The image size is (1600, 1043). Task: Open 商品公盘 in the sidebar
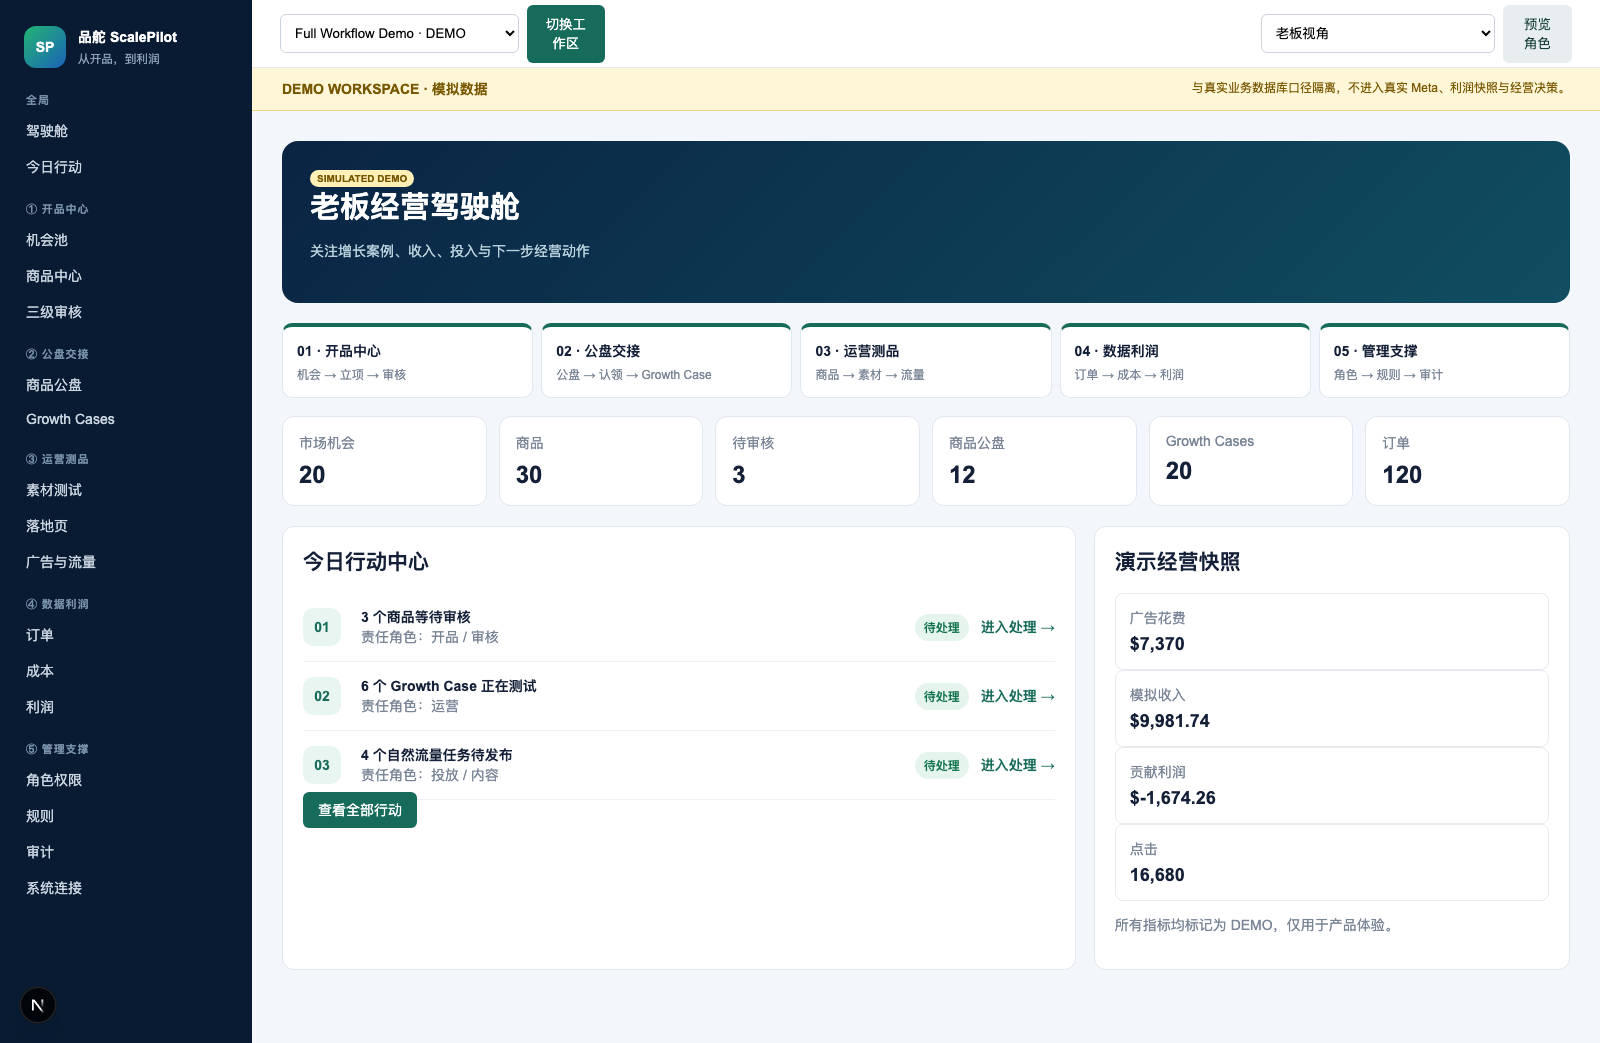54,385
